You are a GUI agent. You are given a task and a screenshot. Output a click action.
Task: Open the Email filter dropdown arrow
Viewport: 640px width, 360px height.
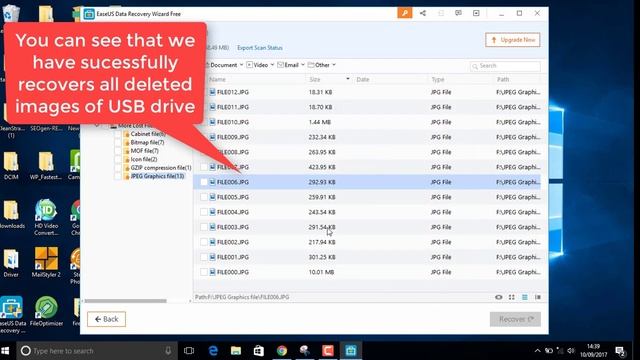click(x=303, y=65)
